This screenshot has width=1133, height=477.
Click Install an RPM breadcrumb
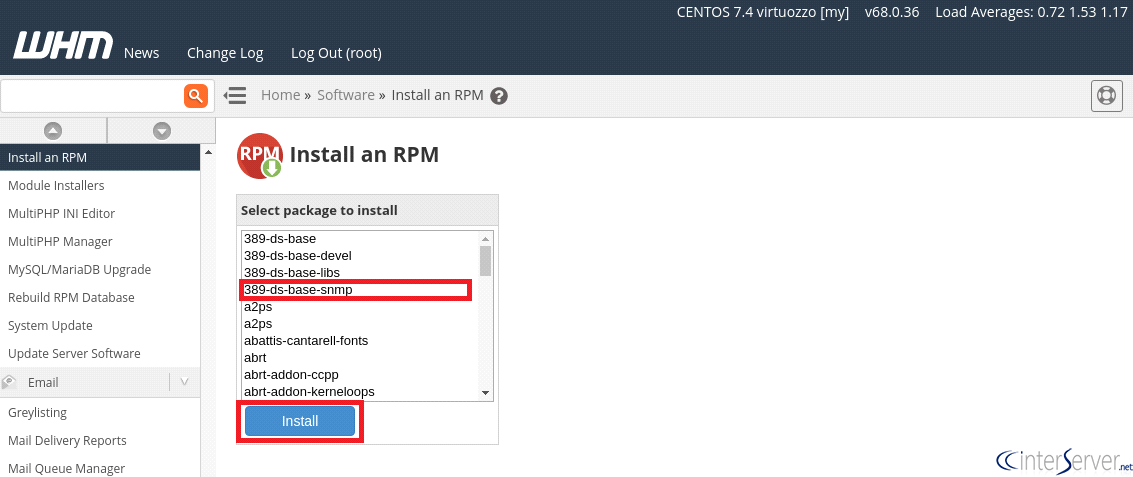pos(437,95)
